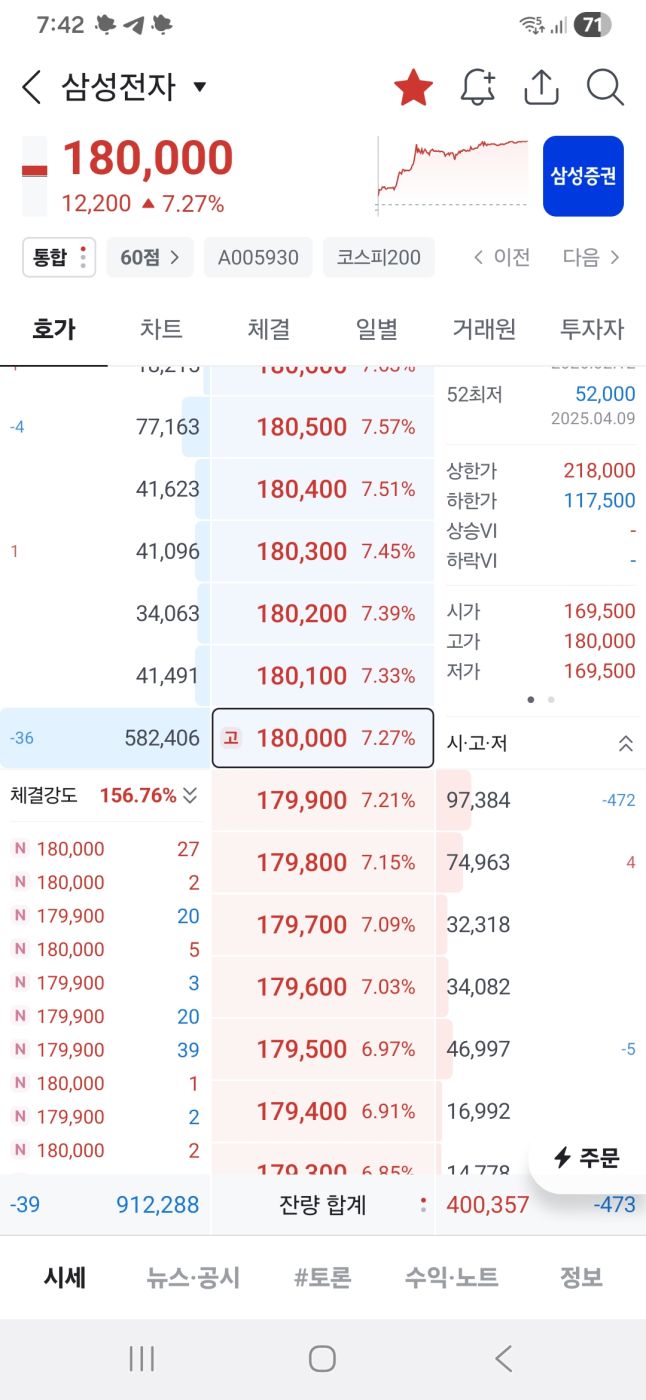Select the 180,000 current price row
The height and width of the screenshot is (1400, 646).
point(323,738)
